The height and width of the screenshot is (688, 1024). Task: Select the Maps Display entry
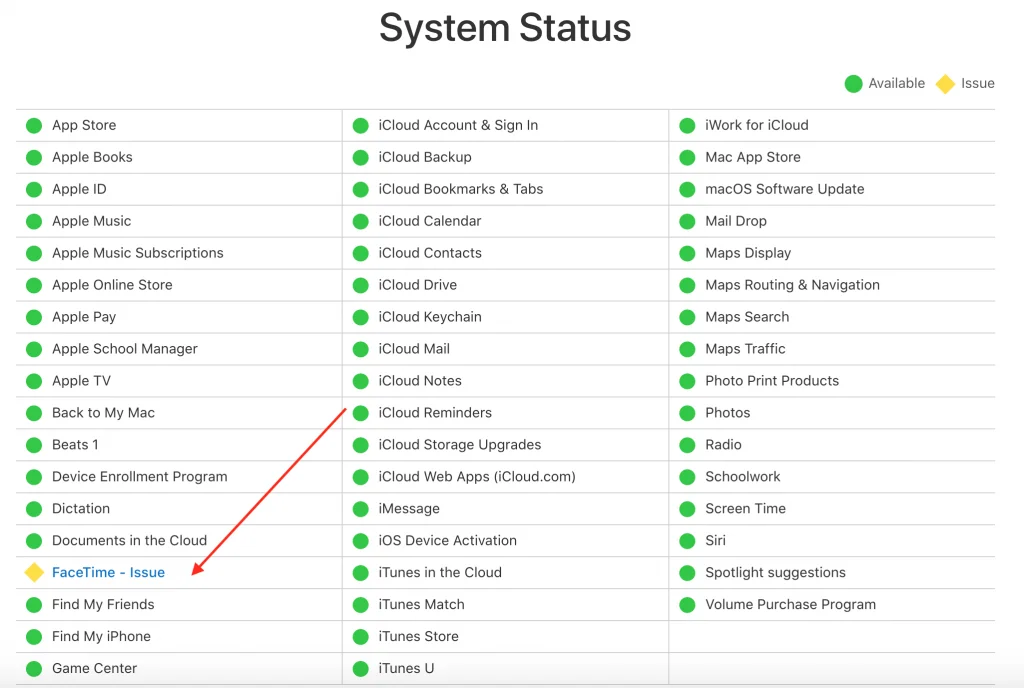point(748,253)
